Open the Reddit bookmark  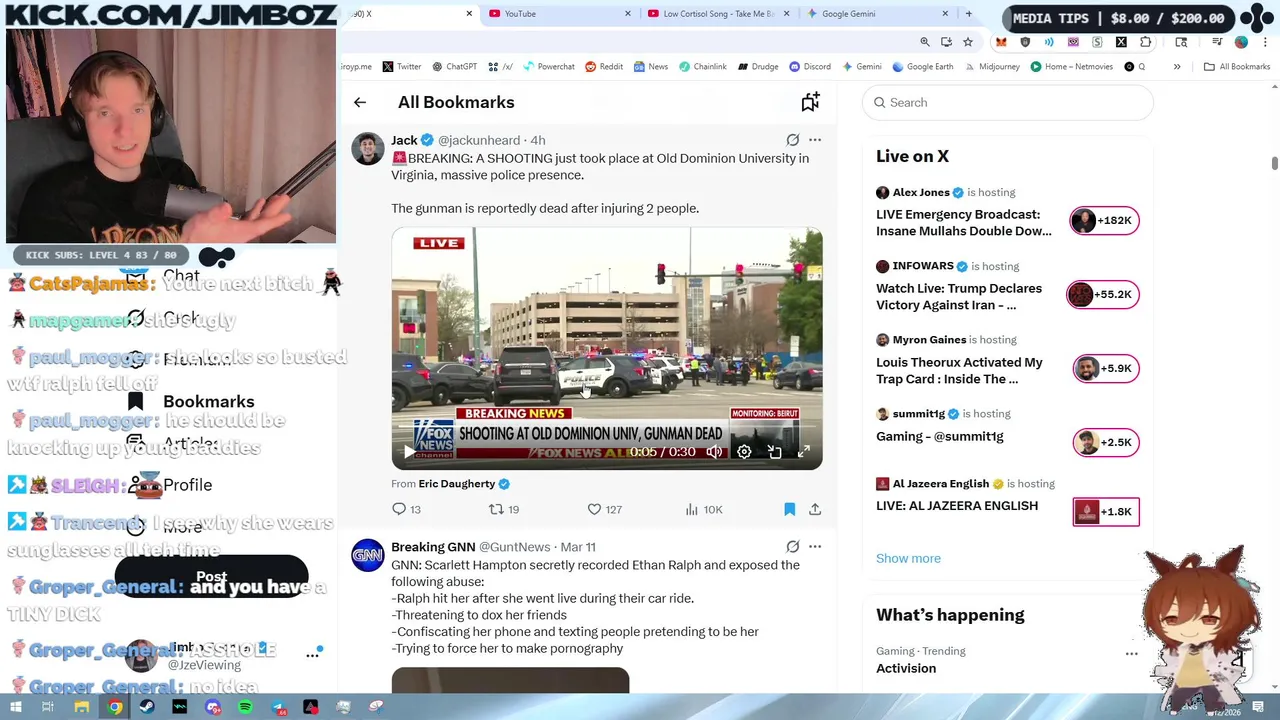tap(604, 67)
